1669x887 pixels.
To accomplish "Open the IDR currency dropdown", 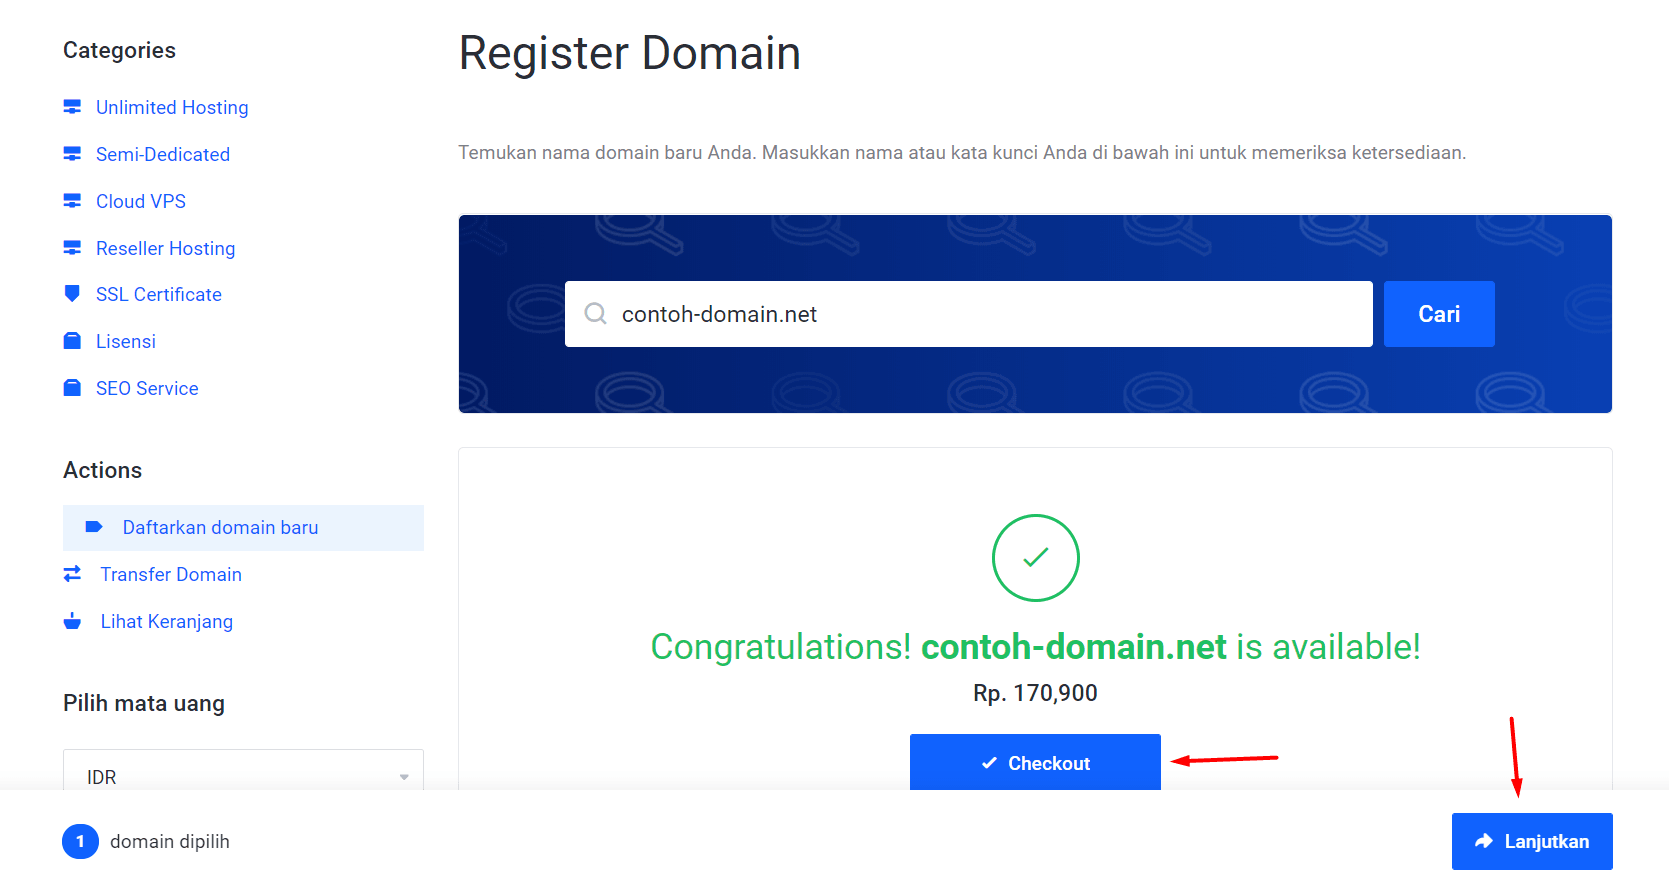I will [x=243, y=776].
